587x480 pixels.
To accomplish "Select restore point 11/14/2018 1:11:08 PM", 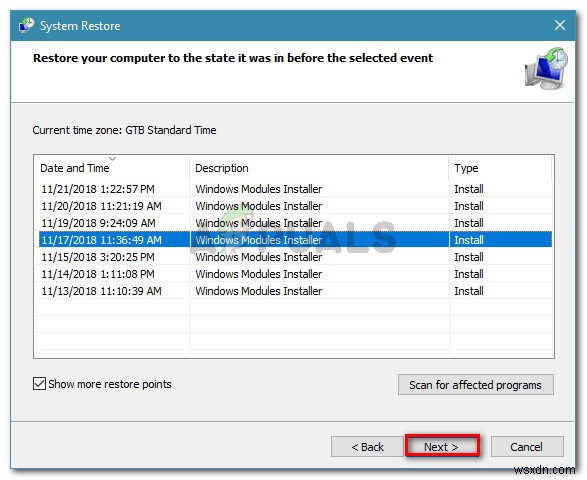I will tap(295, 274).
